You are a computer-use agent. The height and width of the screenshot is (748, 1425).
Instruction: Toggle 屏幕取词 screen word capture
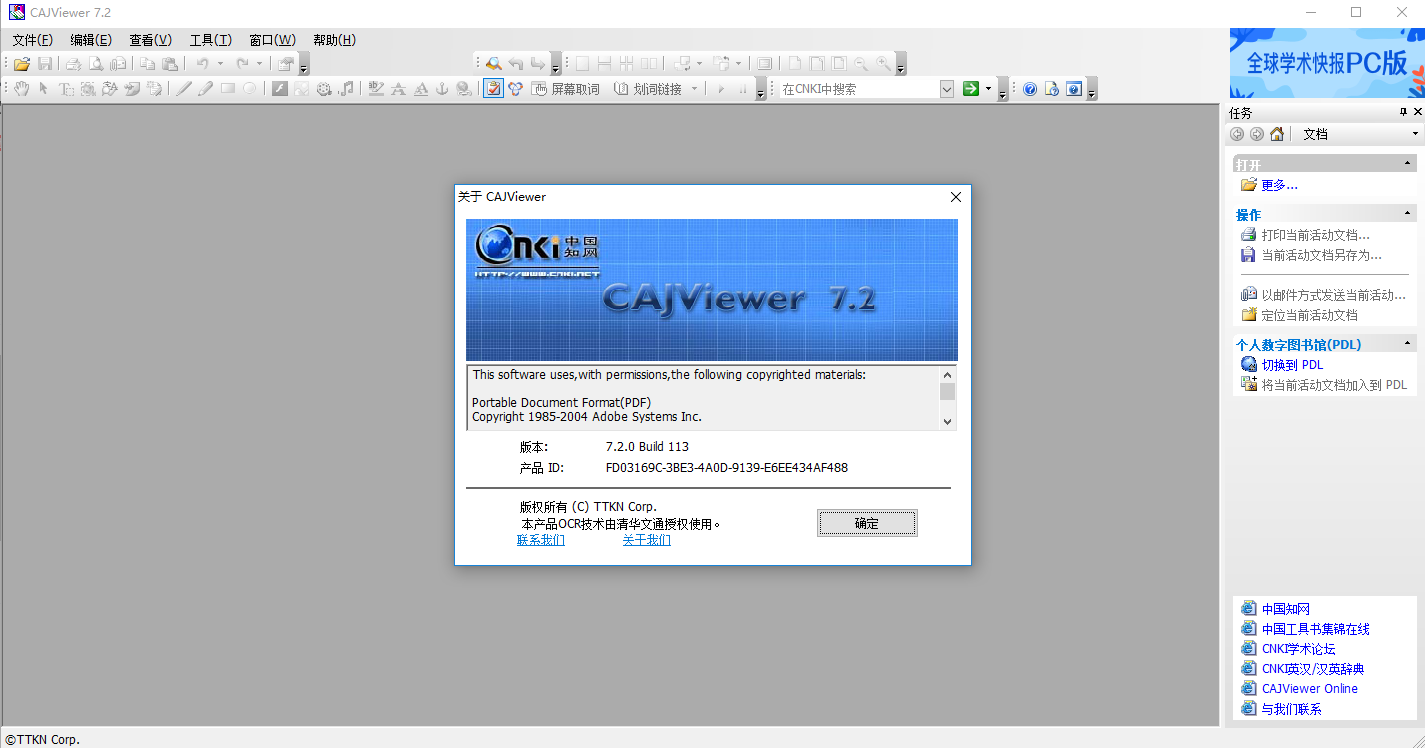pos(565,89)
